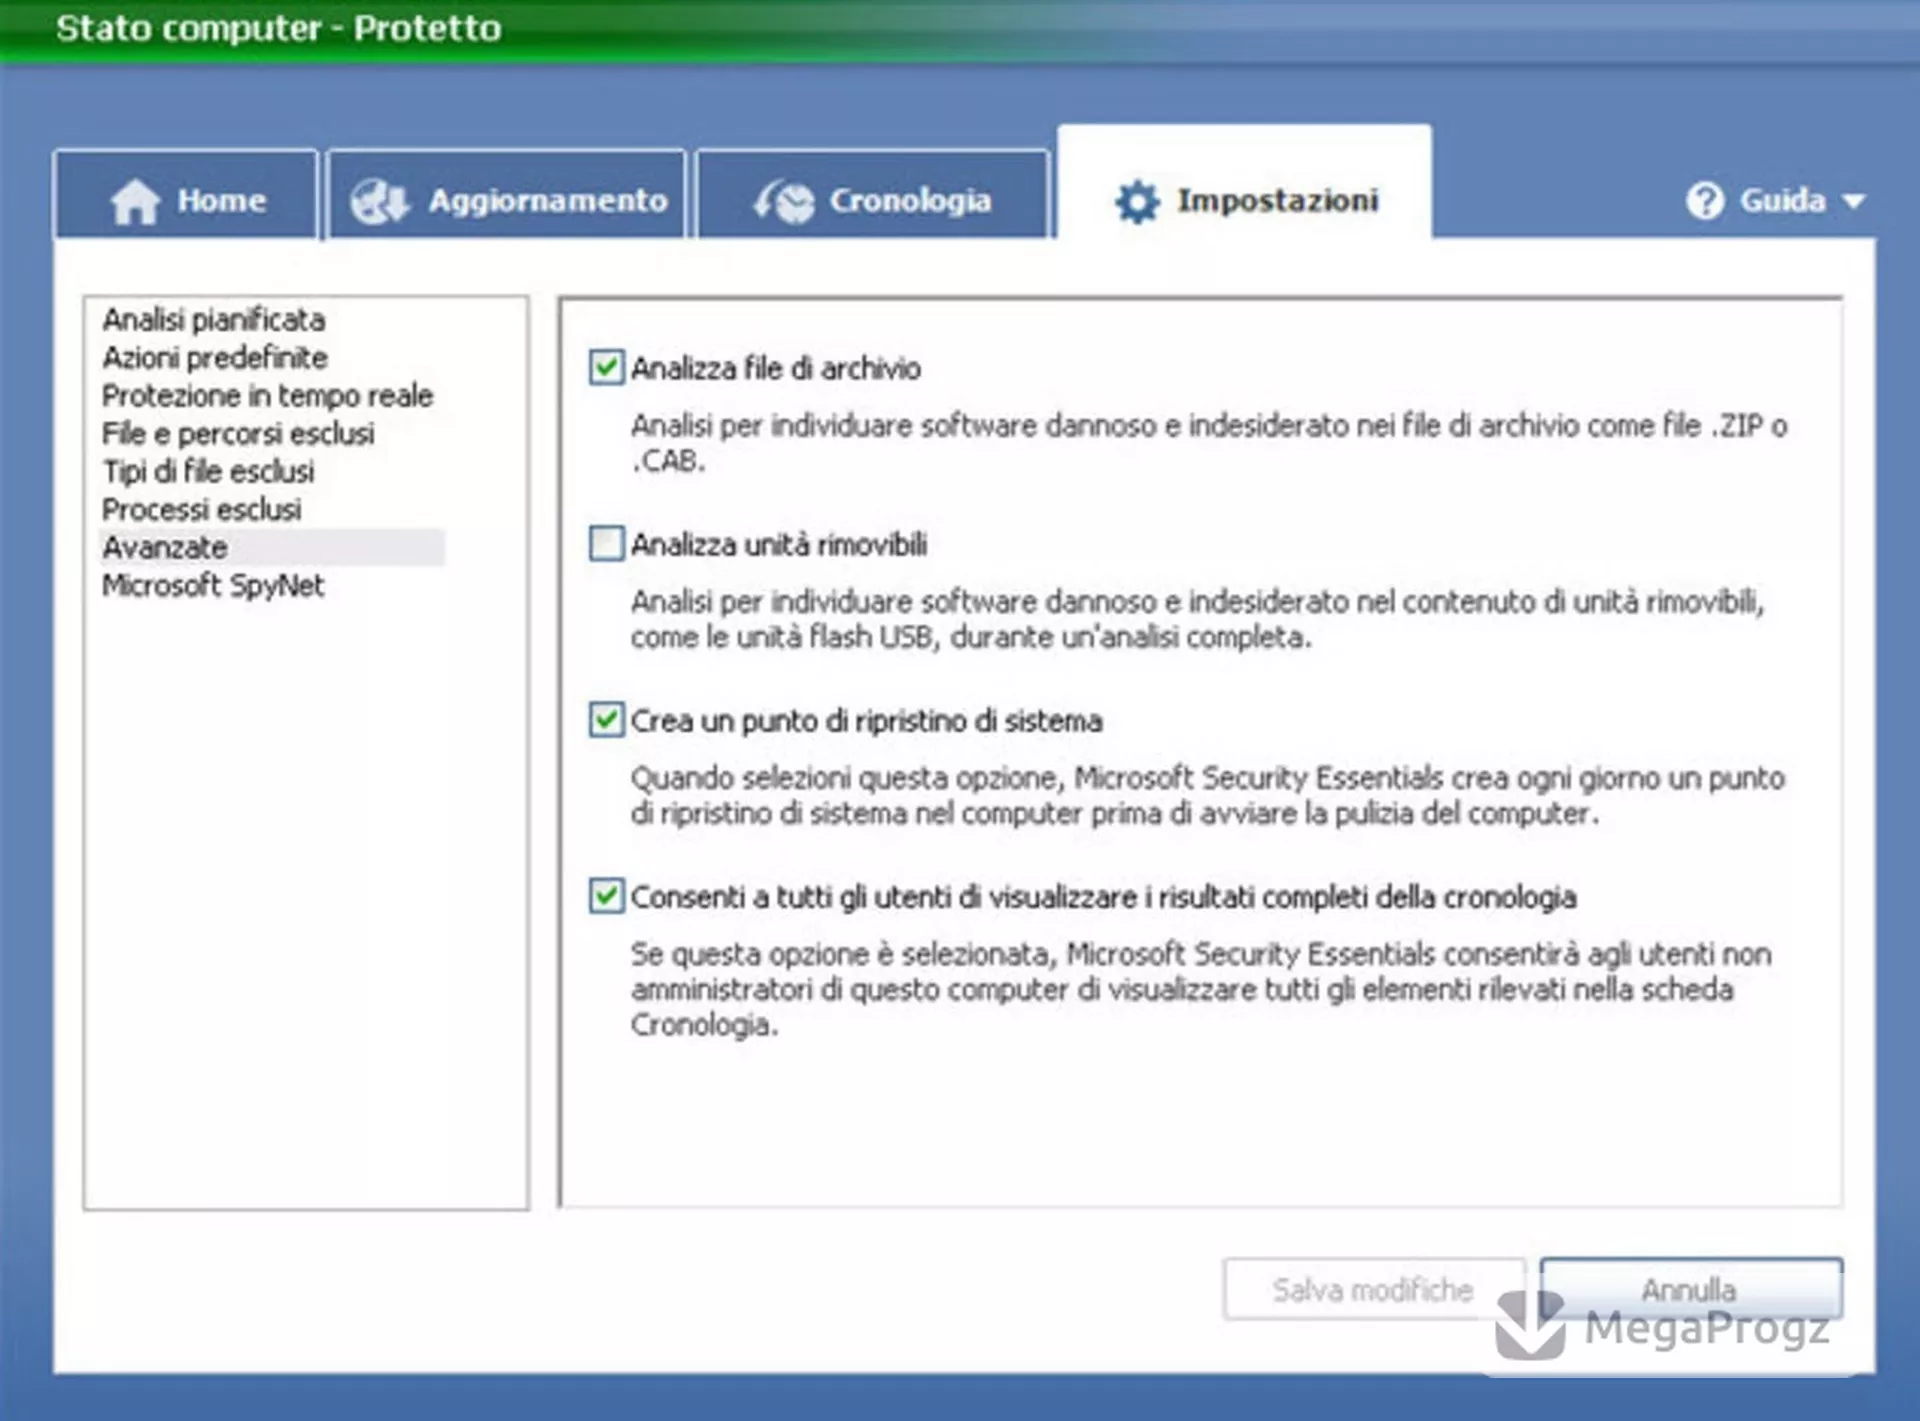Uncheck Analizza file di archivio
This screenshot has width=1920, height=1421.
coord(606,367)
